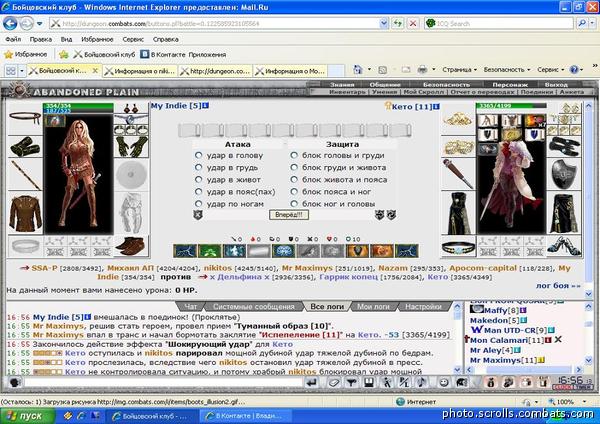Open tab list dropdown next to Quick Tabs
Screen dimensions: 600x424
(22, 71)
